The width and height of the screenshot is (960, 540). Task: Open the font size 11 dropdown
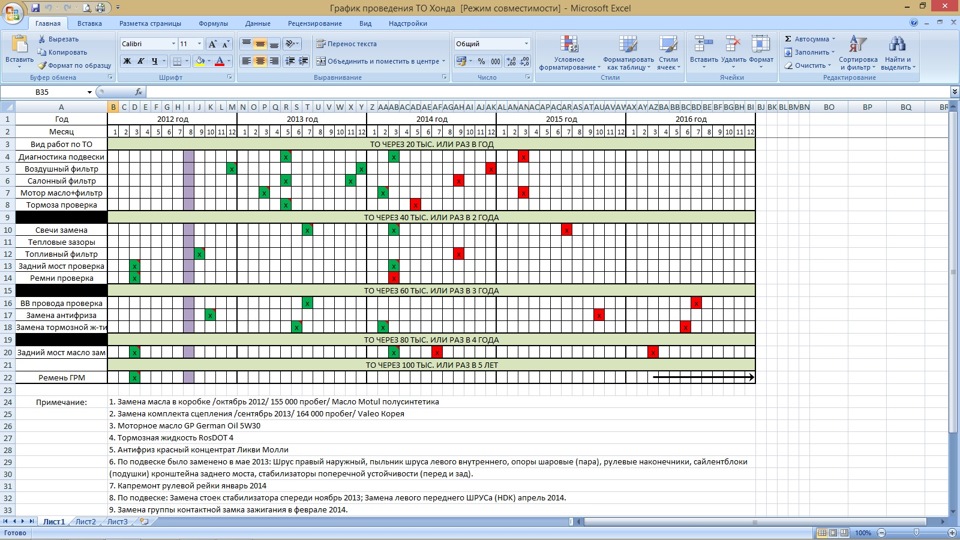(x=199, y=44)
